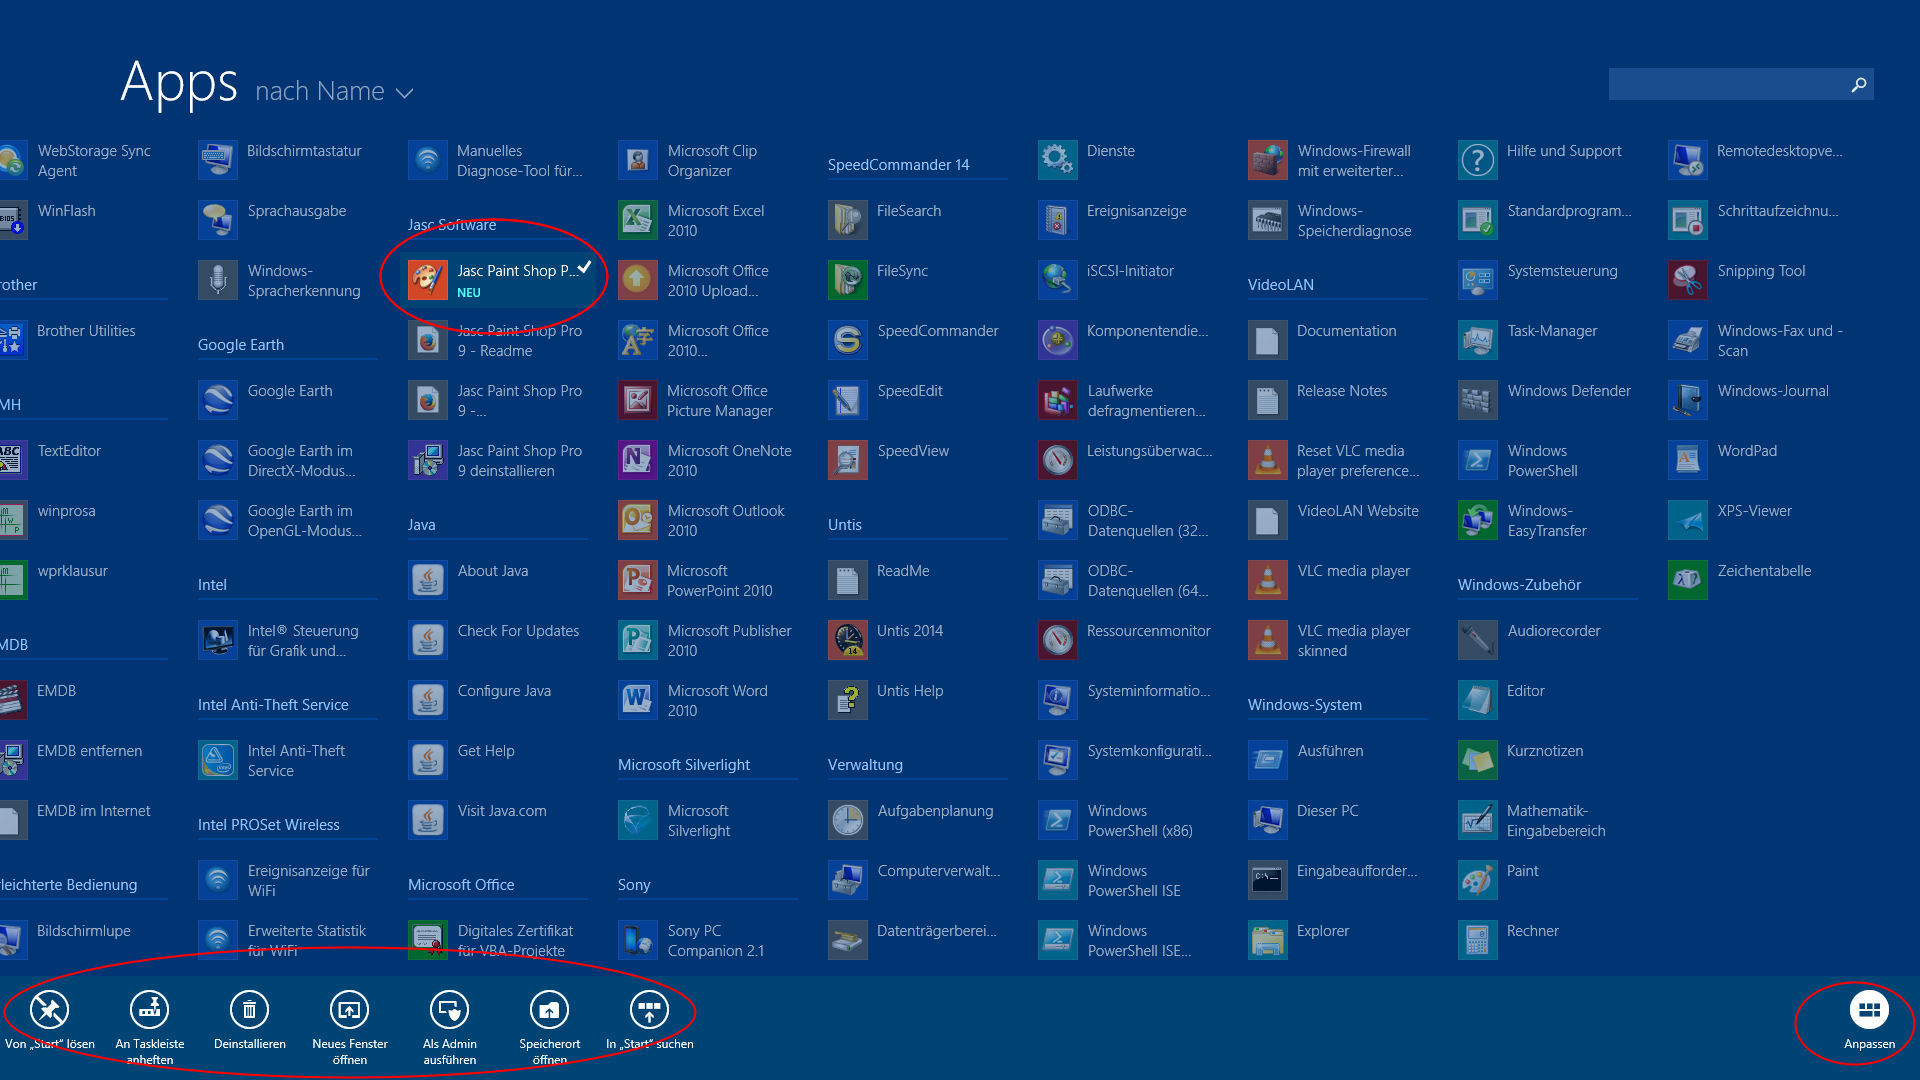Select Neues Fenster öffnen command
Viewport: 1920px width, 1080px height.
pos(349,1010)
